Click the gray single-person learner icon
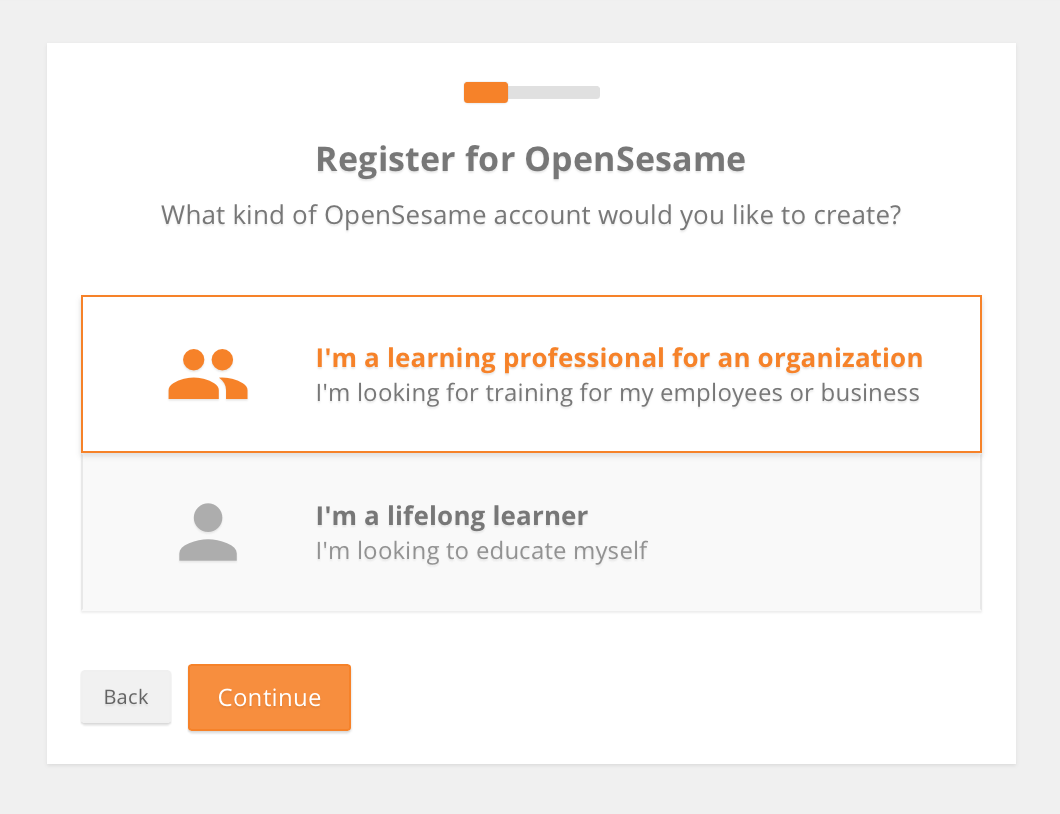Viewport: 1060px width, 814px height. point(207,532)
